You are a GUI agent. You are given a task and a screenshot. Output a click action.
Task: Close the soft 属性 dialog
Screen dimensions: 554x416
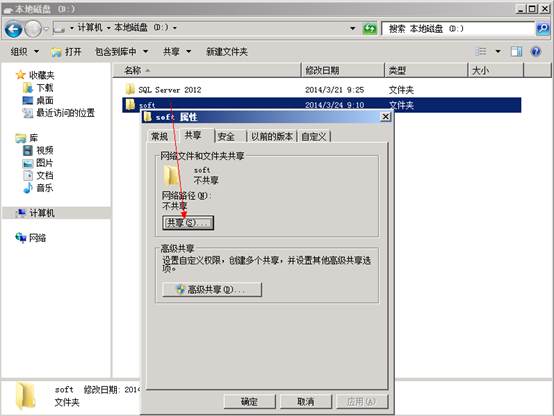tap(386, 117)
